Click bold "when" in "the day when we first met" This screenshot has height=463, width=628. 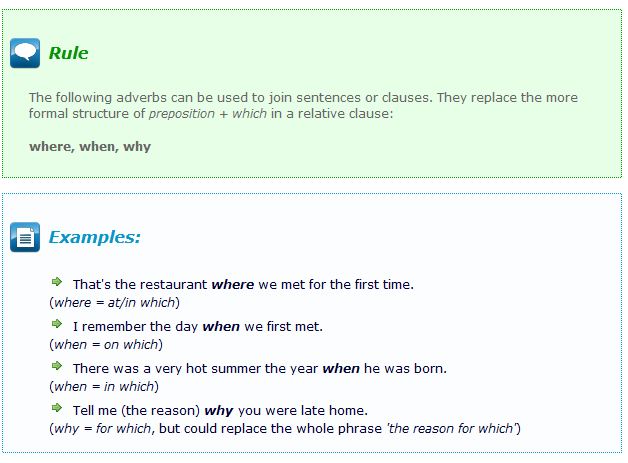coord(222,326)
